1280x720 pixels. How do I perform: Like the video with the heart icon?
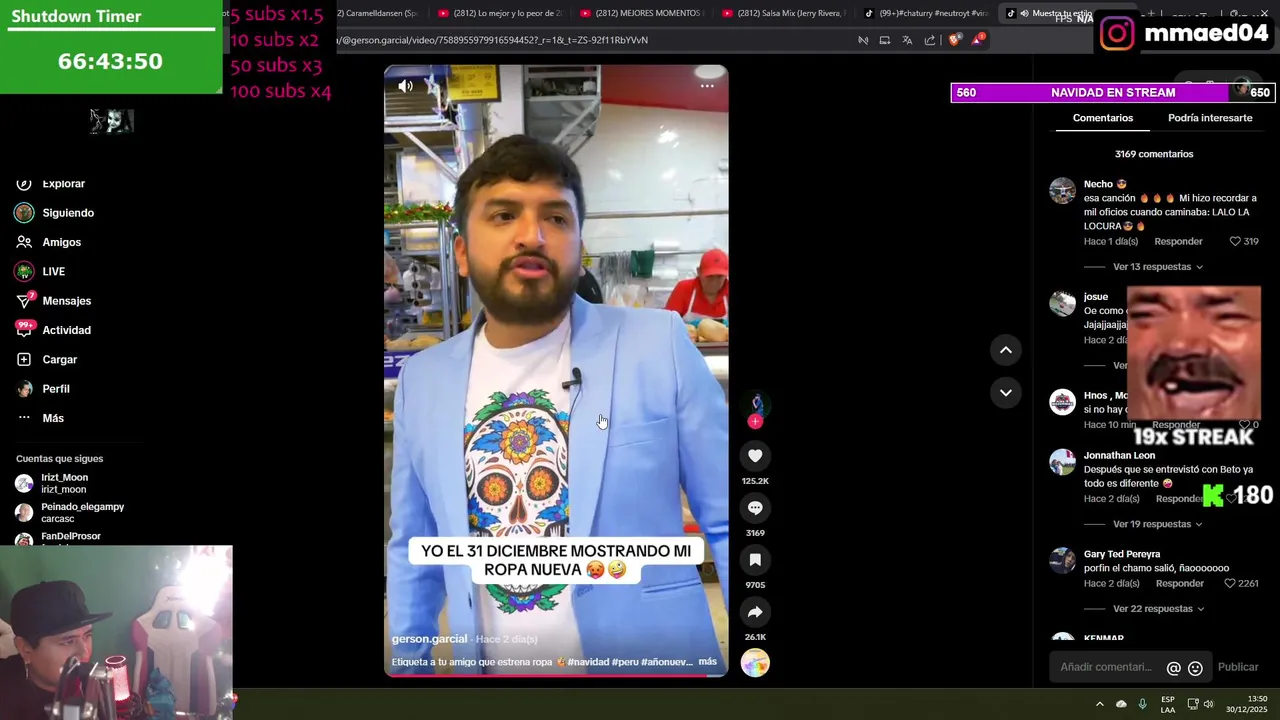click(755, 456)
